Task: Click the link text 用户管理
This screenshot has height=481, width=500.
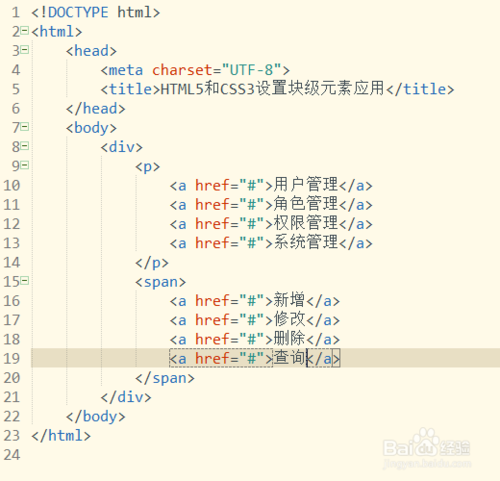Action: click(x=306, y=185)
